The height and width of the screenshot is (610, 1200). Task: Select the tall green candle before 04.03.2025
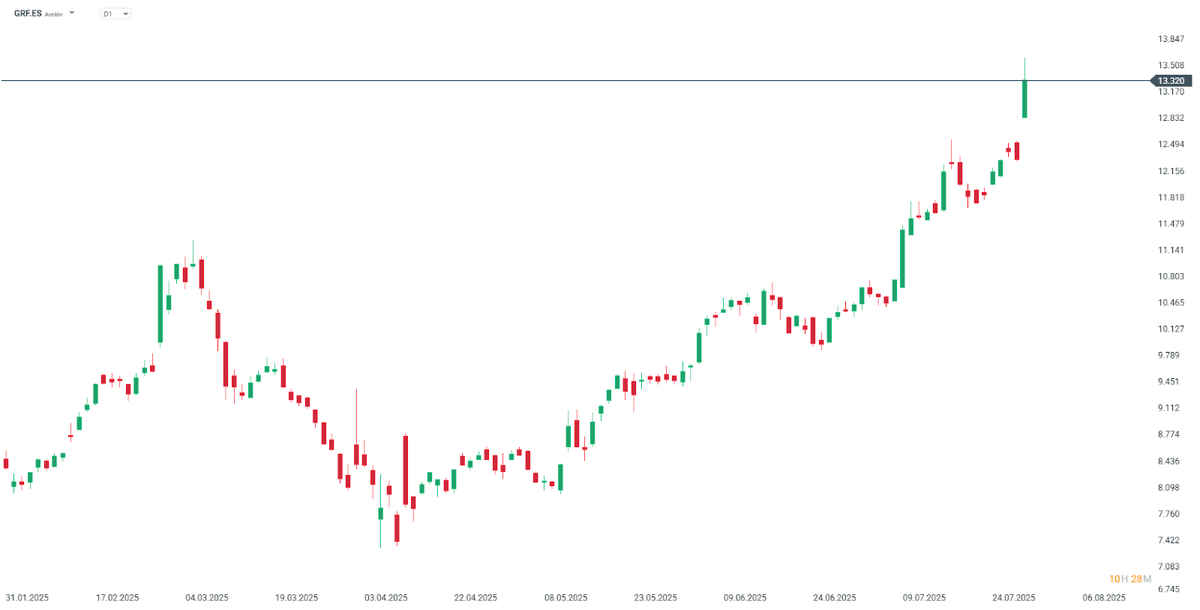click(160, 304)
